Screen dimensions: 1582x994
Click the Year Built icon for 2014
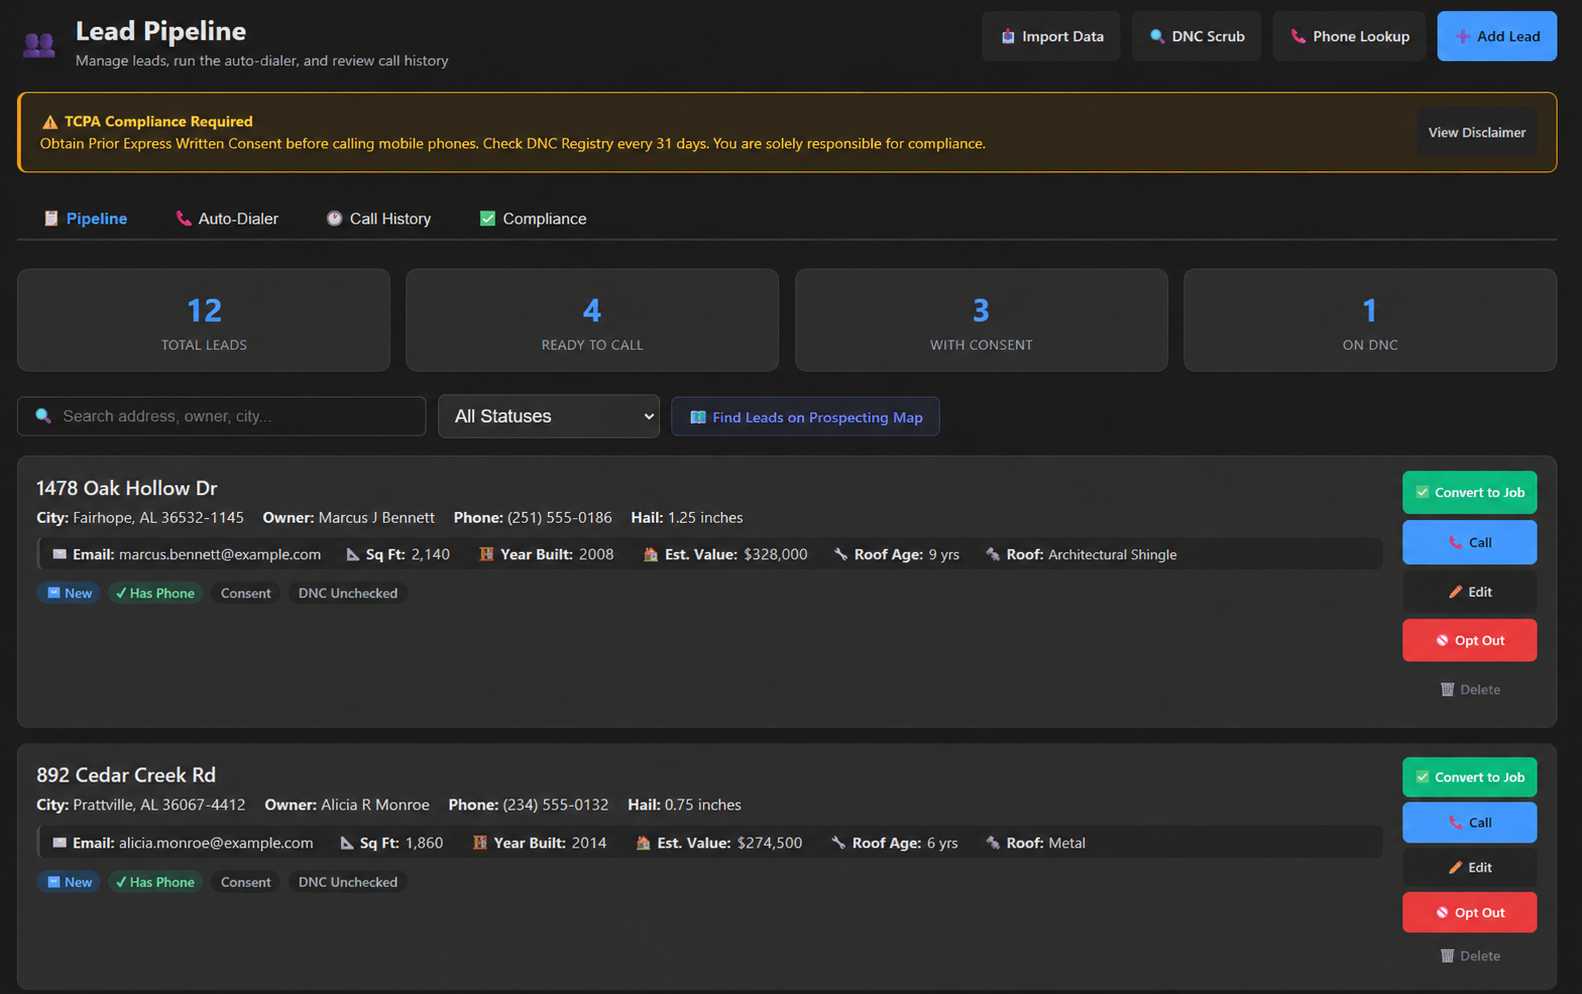pos(480,843)
